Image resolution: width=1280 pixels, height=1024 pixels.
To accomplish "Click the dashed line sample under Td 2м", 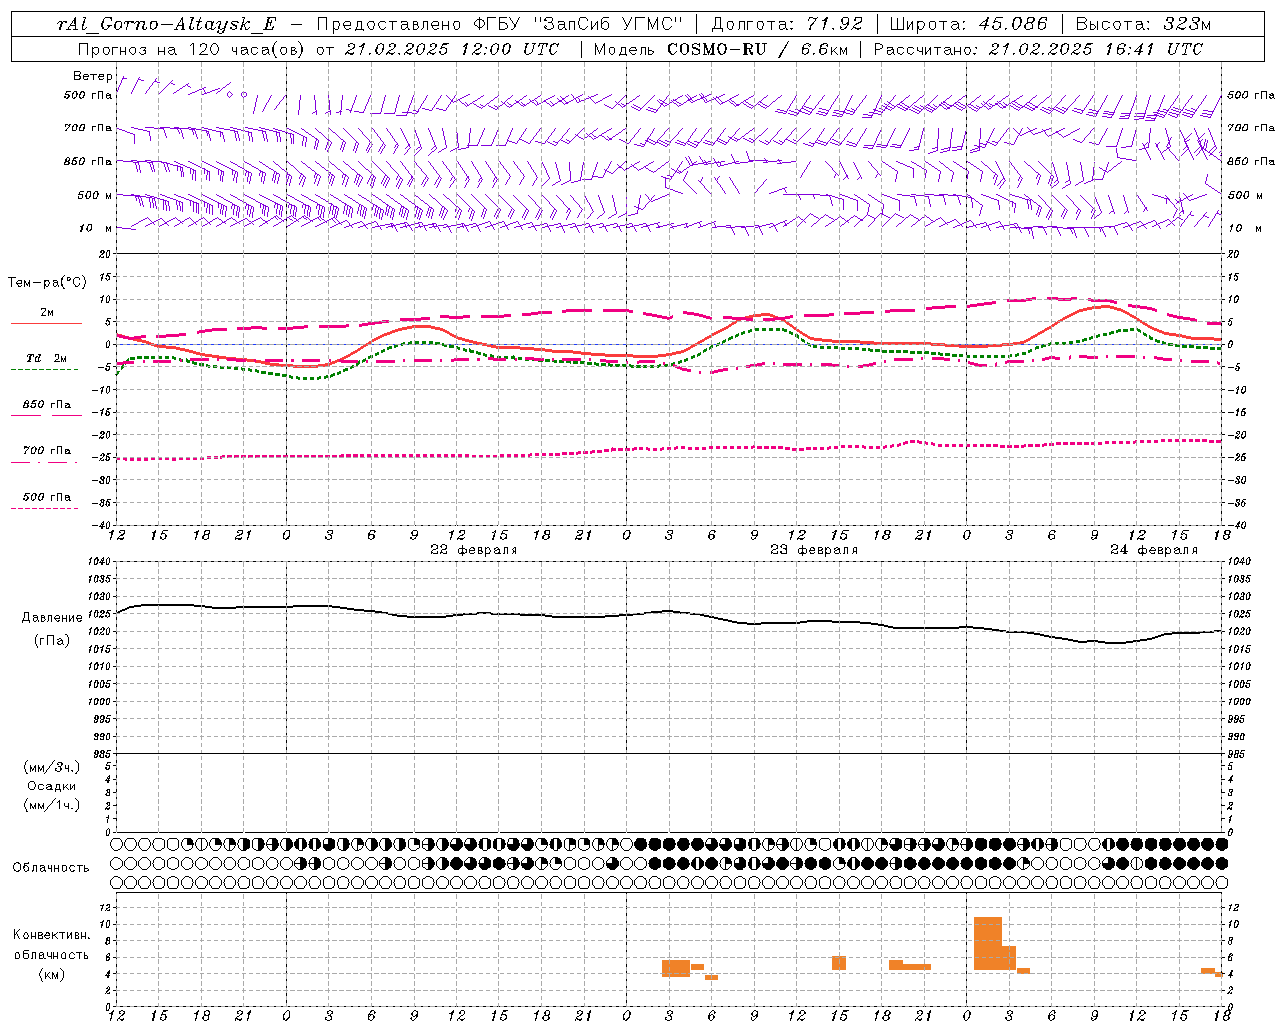I will point(45,369).
